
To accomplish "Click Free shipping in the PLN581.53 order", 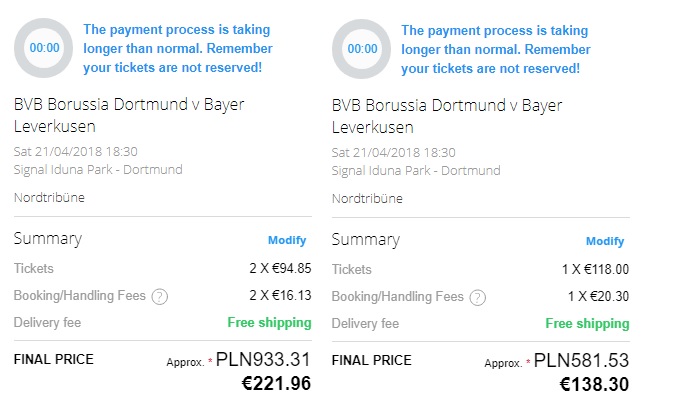I will click(587, 324).
